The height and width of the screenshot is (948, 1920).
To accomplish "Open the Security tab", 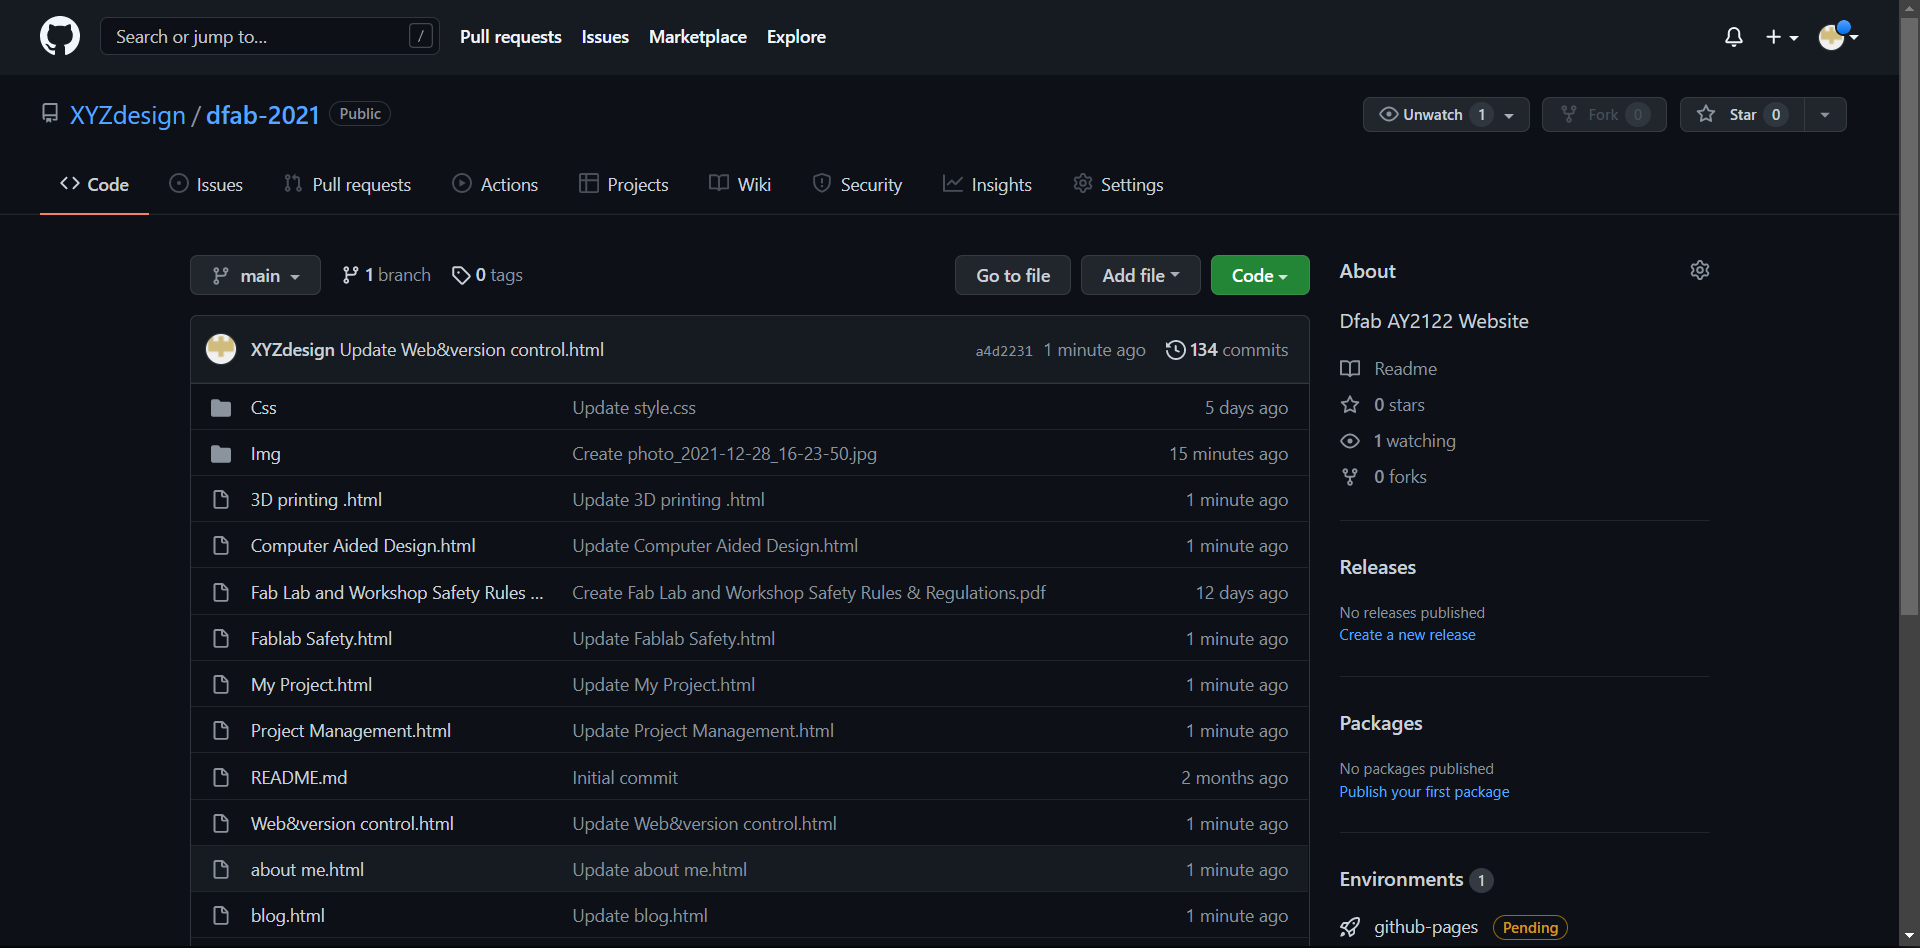I will 857,185.
